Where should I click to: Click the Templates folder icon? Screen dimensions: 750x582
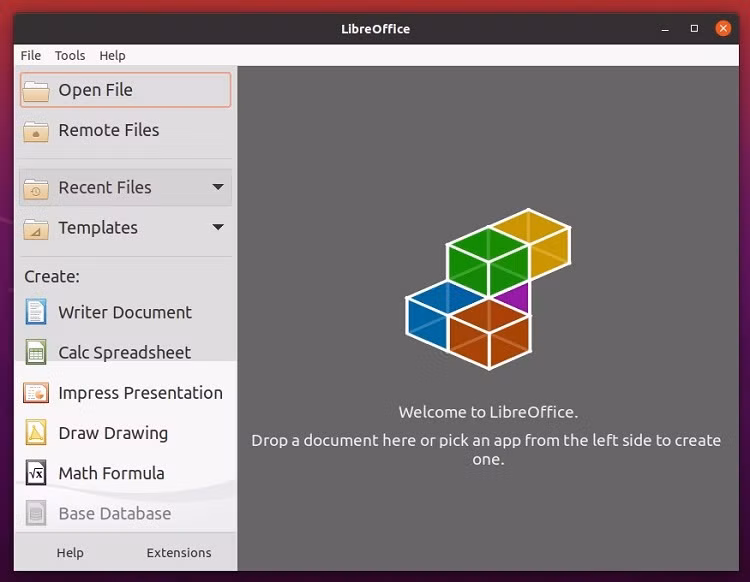pyautogui.click(x=36, y=229)
